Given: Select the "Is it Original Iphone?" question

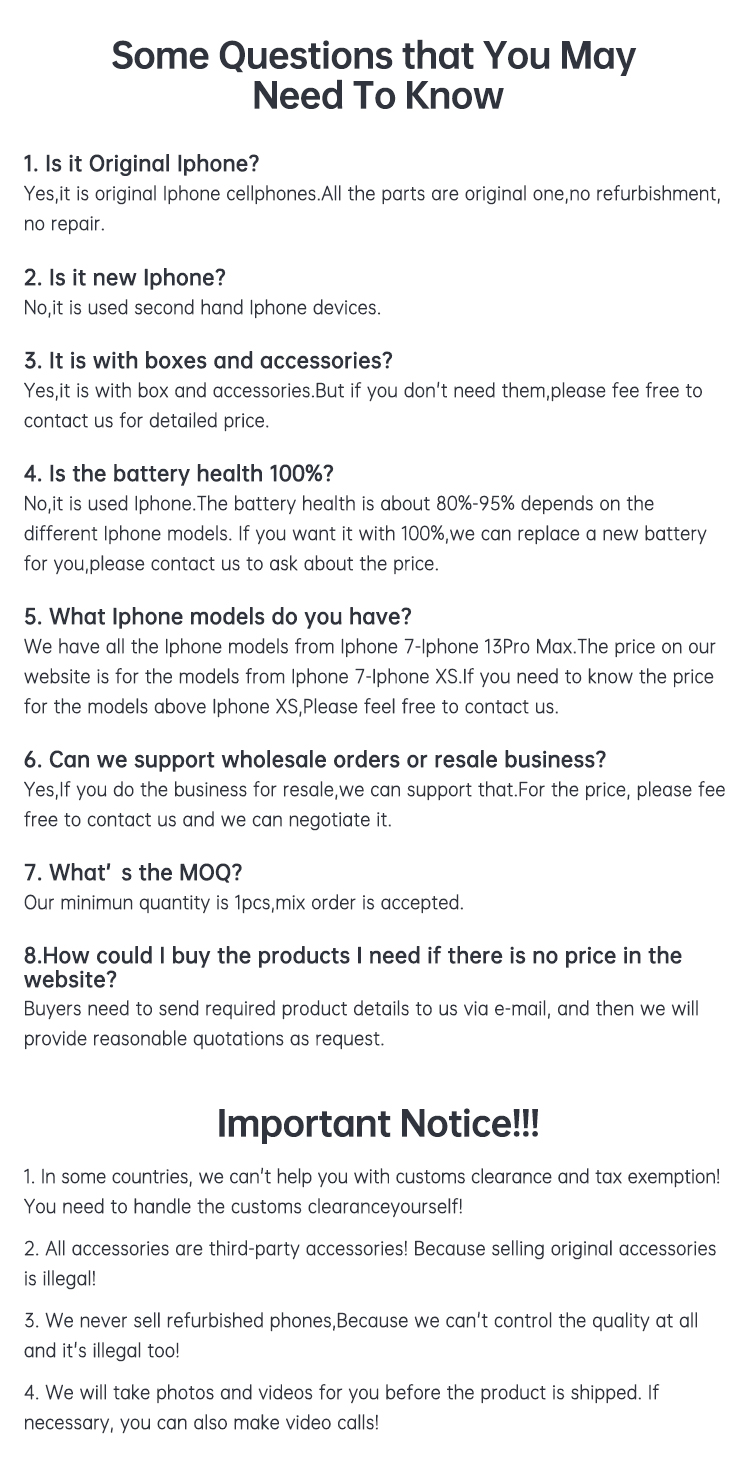Looking at the screenshot, I should pos(141,163).
